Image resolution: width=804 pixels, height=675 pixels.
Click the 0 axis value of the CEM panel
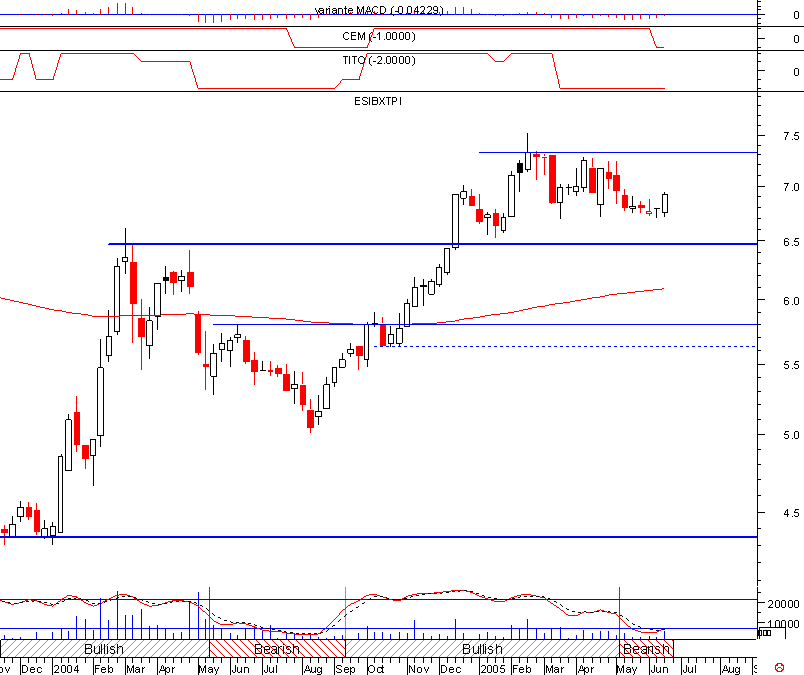click(x=796, y=39)
